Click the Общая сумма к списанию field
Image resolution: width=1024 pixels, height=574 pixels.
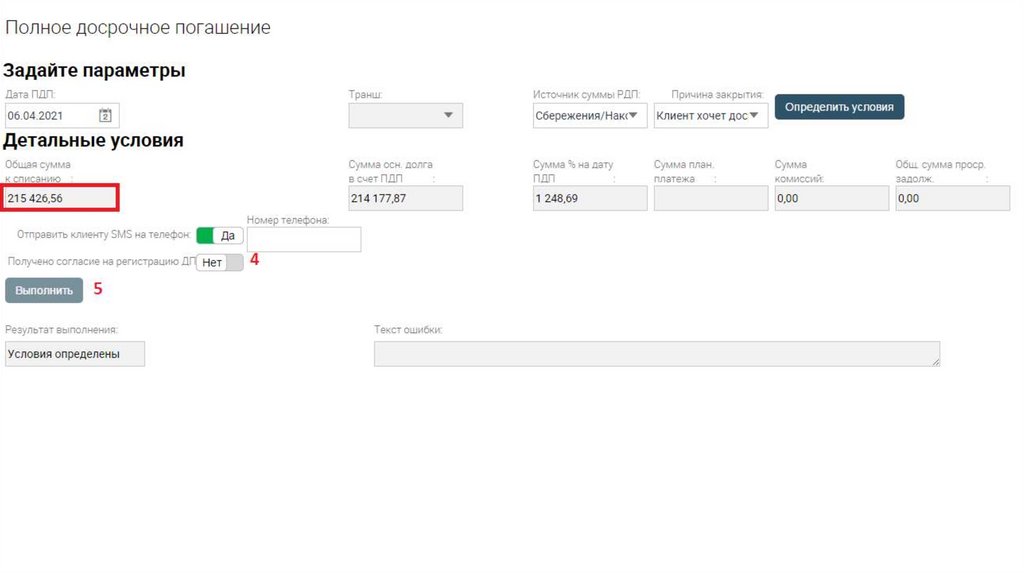(x=61, y=198)
